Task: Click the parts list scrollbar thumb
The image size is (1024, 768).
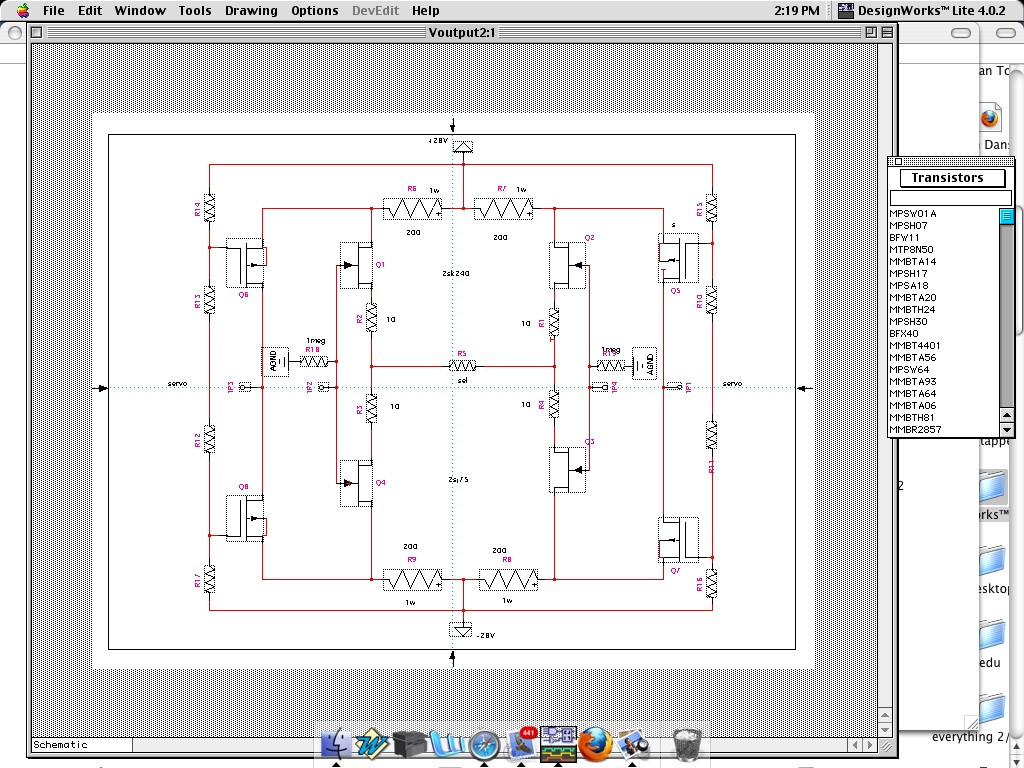Action: click(1006, 216)
